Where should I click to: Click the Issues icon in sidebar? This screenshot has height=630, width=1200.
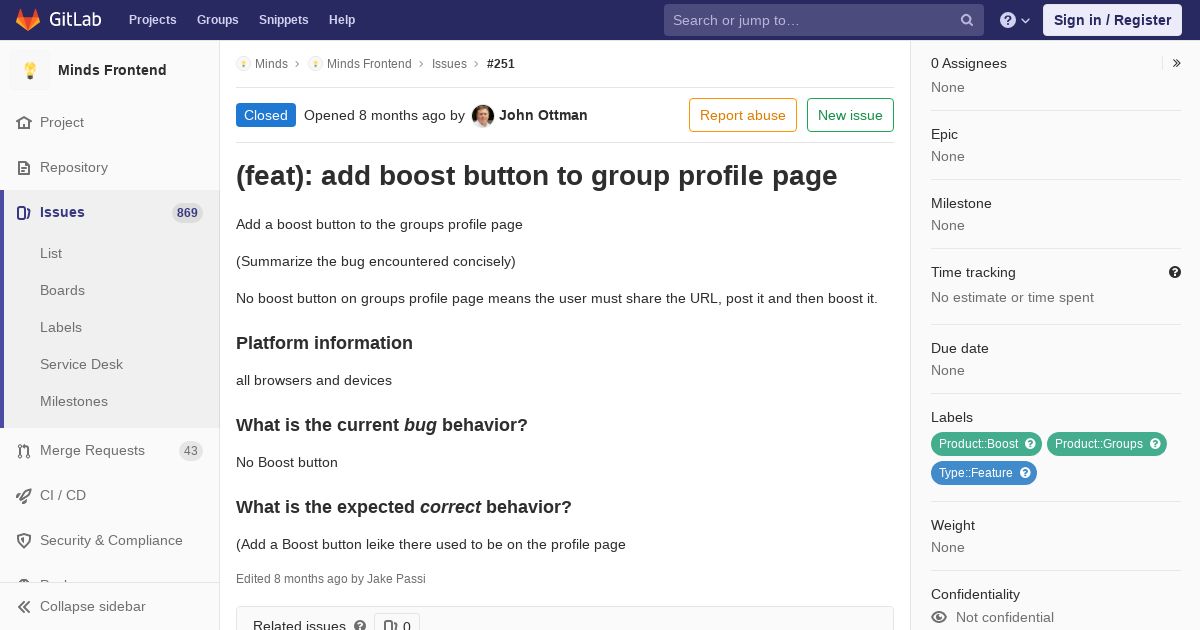(24, 213)
